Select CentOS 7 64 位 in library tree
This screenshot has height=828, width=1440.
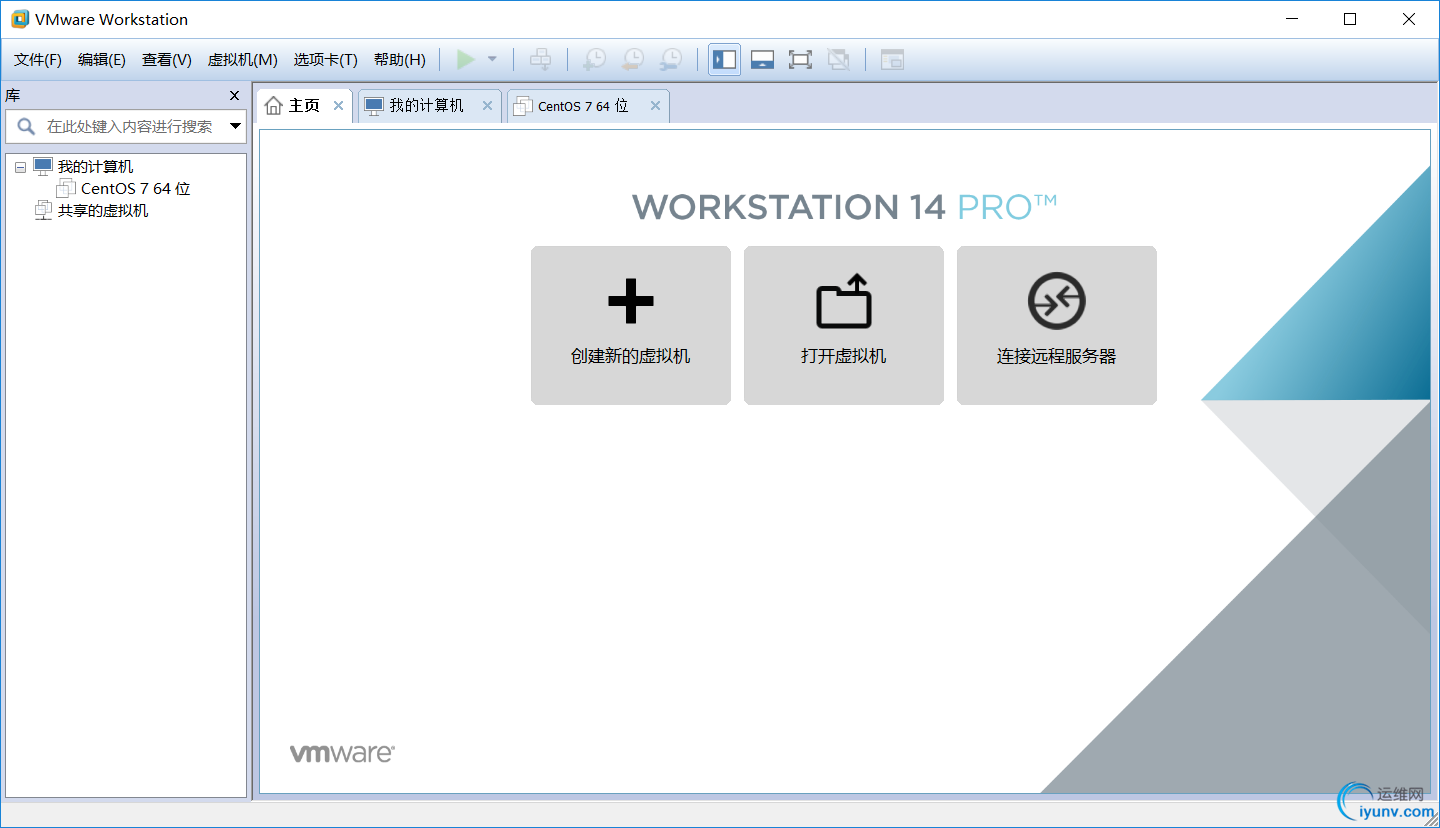pyautogui.click(x=136, y=188)
